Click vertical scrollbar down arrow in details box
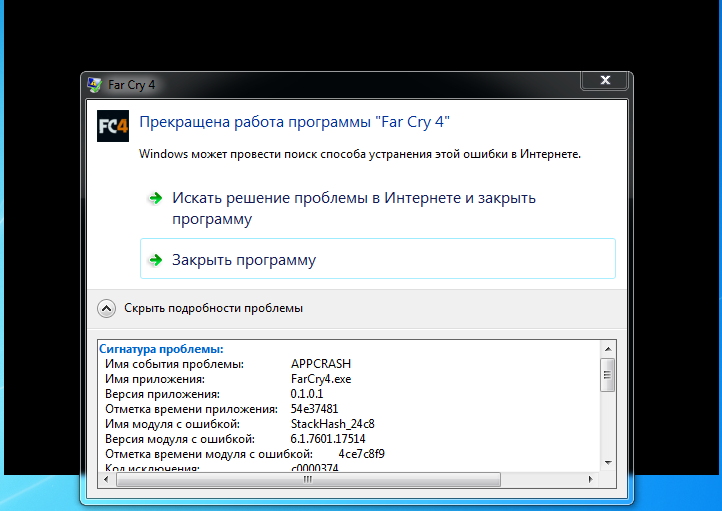The image size is (722, 511). pos(608,463)
